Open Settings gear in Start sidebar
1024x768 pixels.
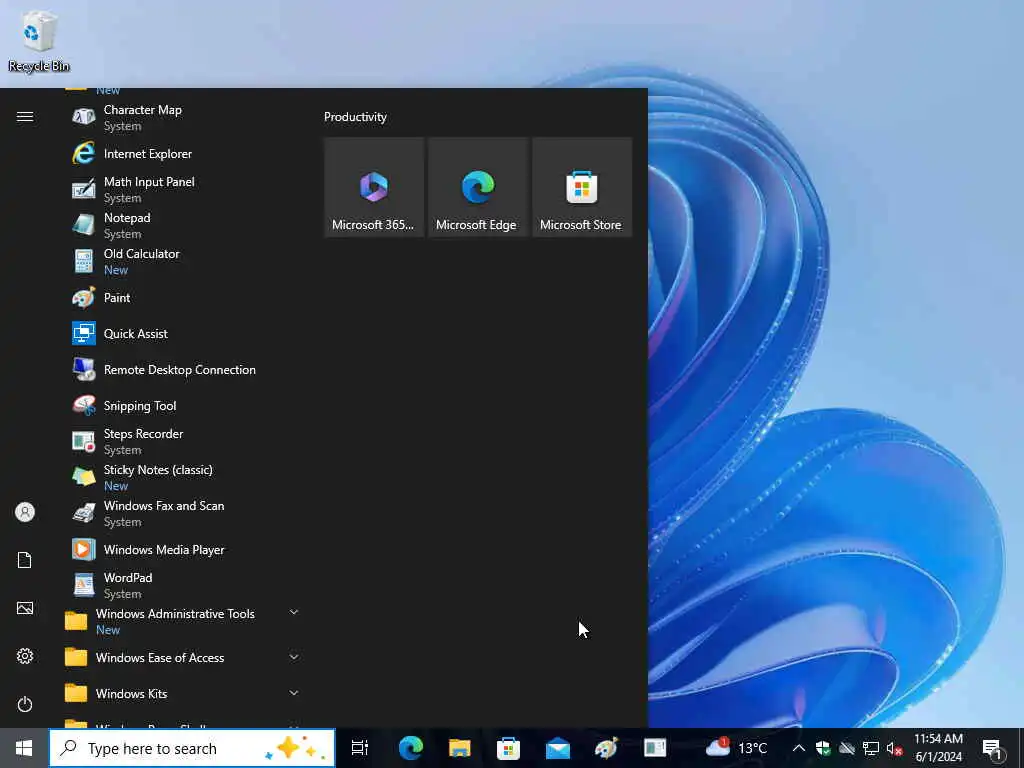coord(25,656)
